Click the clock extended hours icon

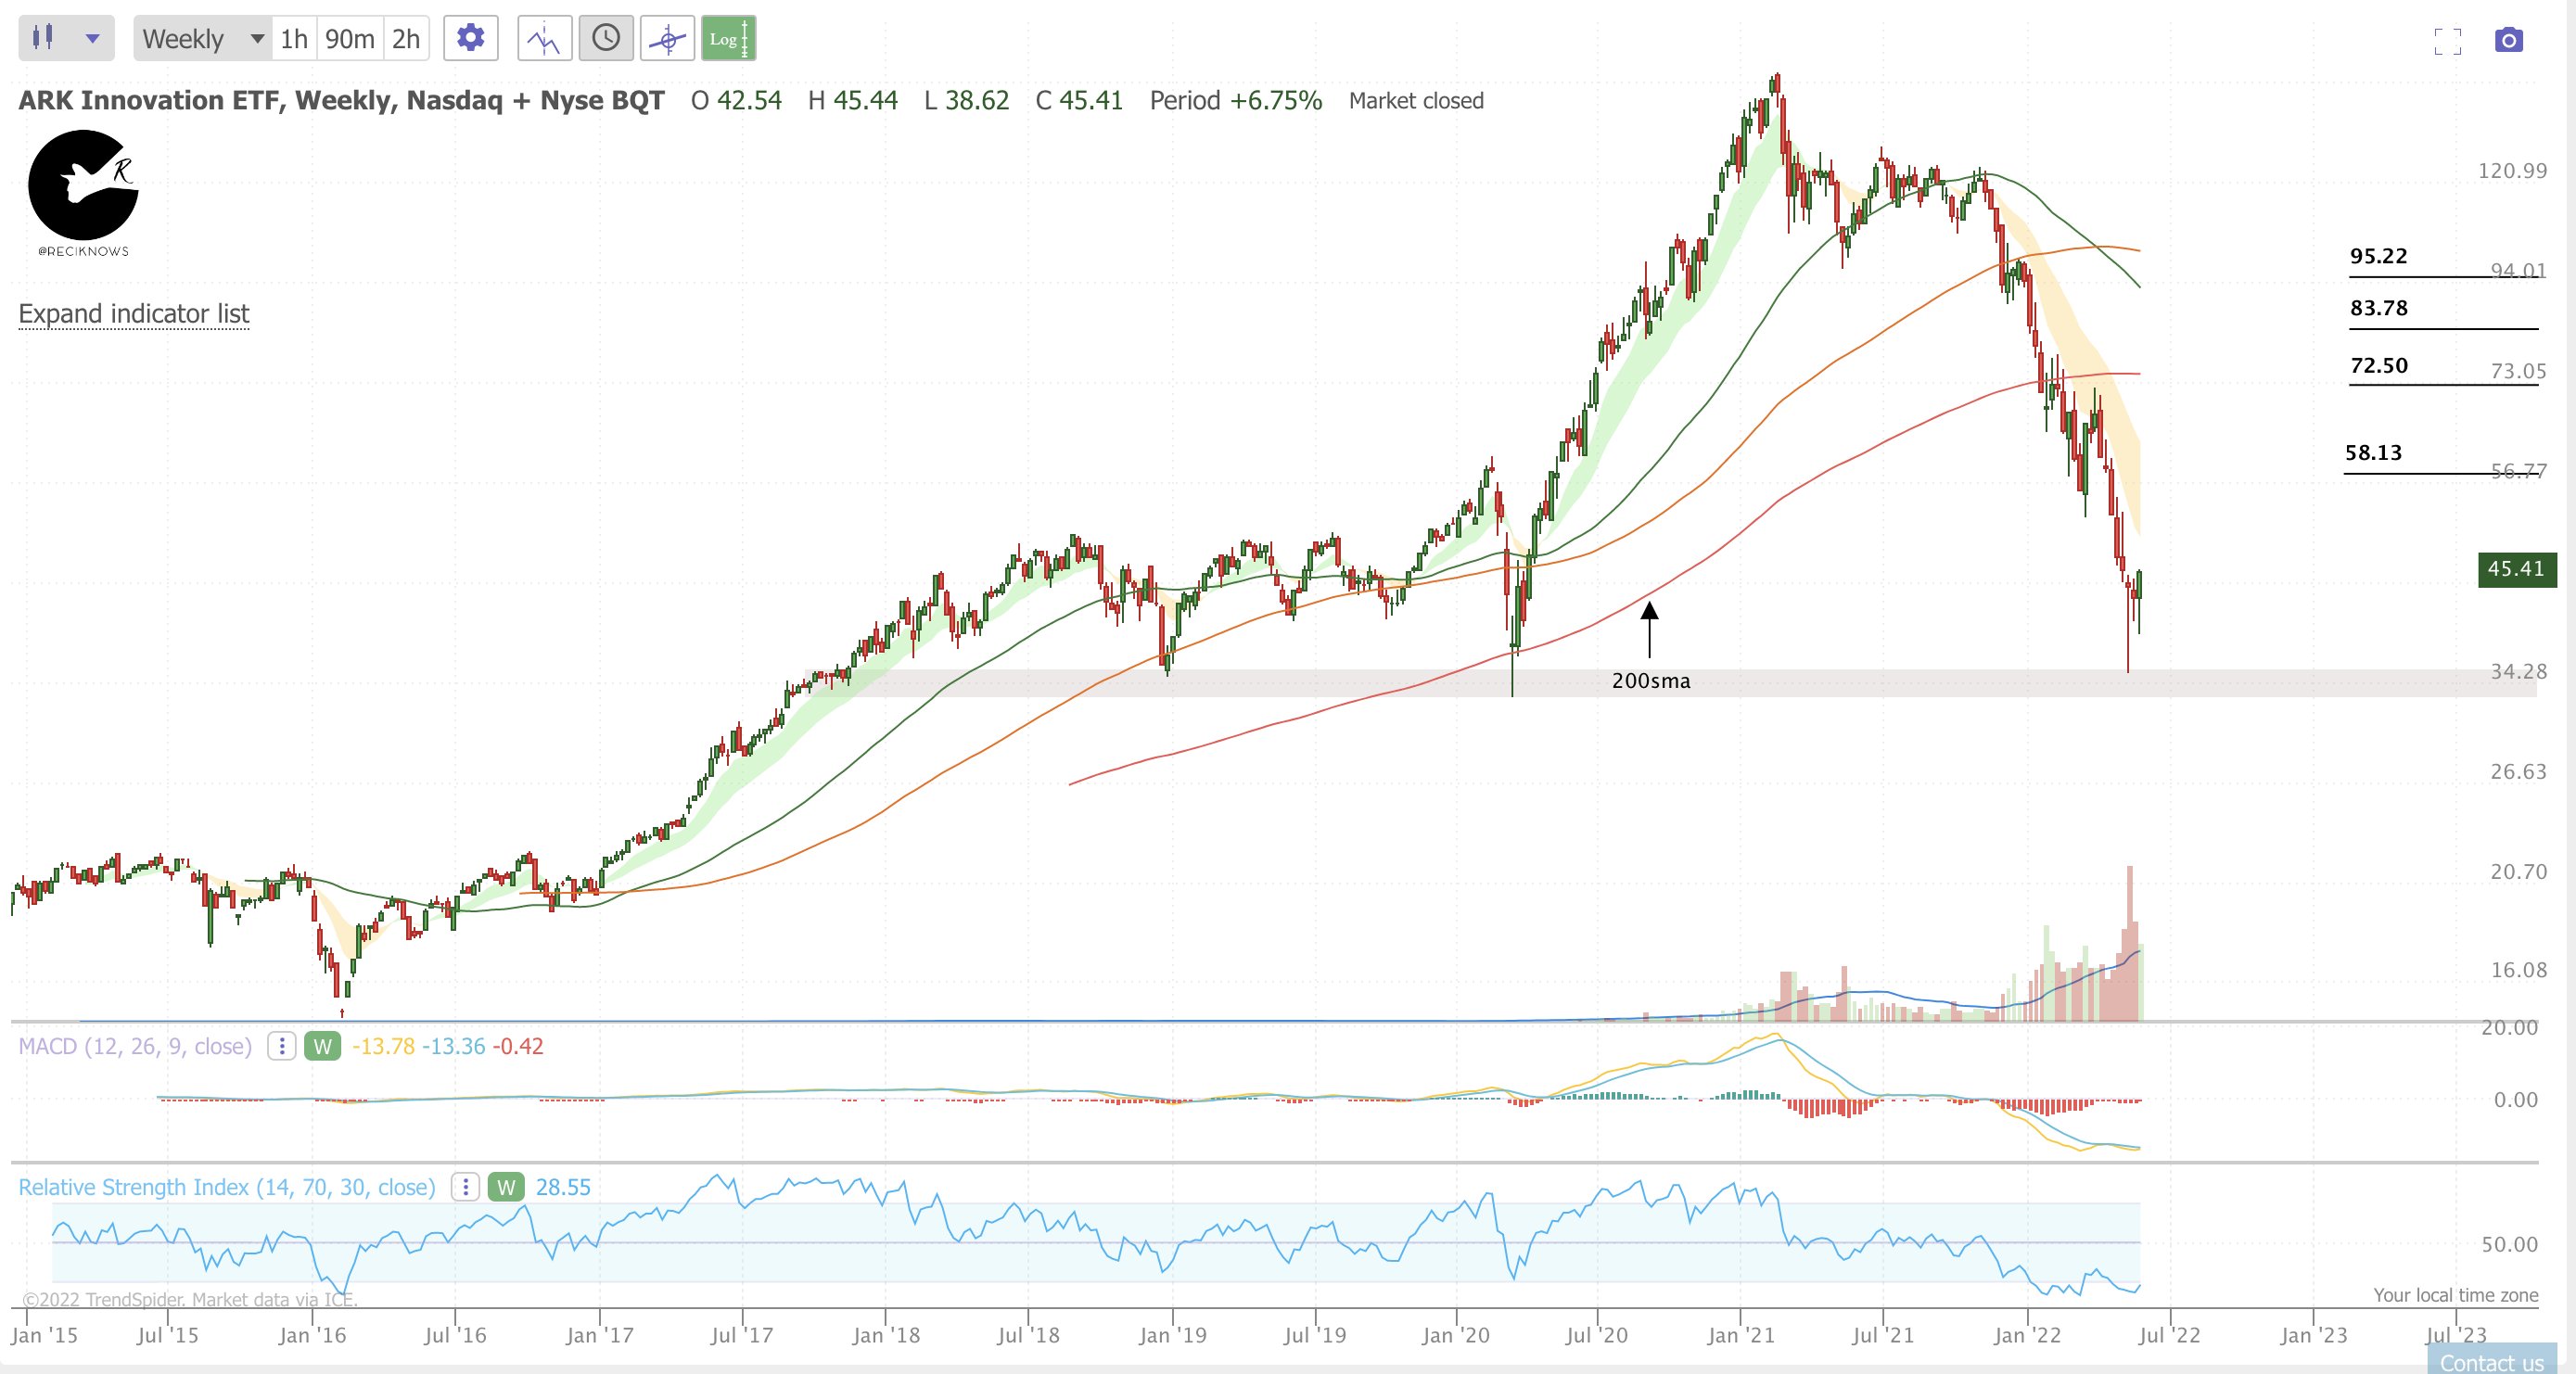[606, 39]
